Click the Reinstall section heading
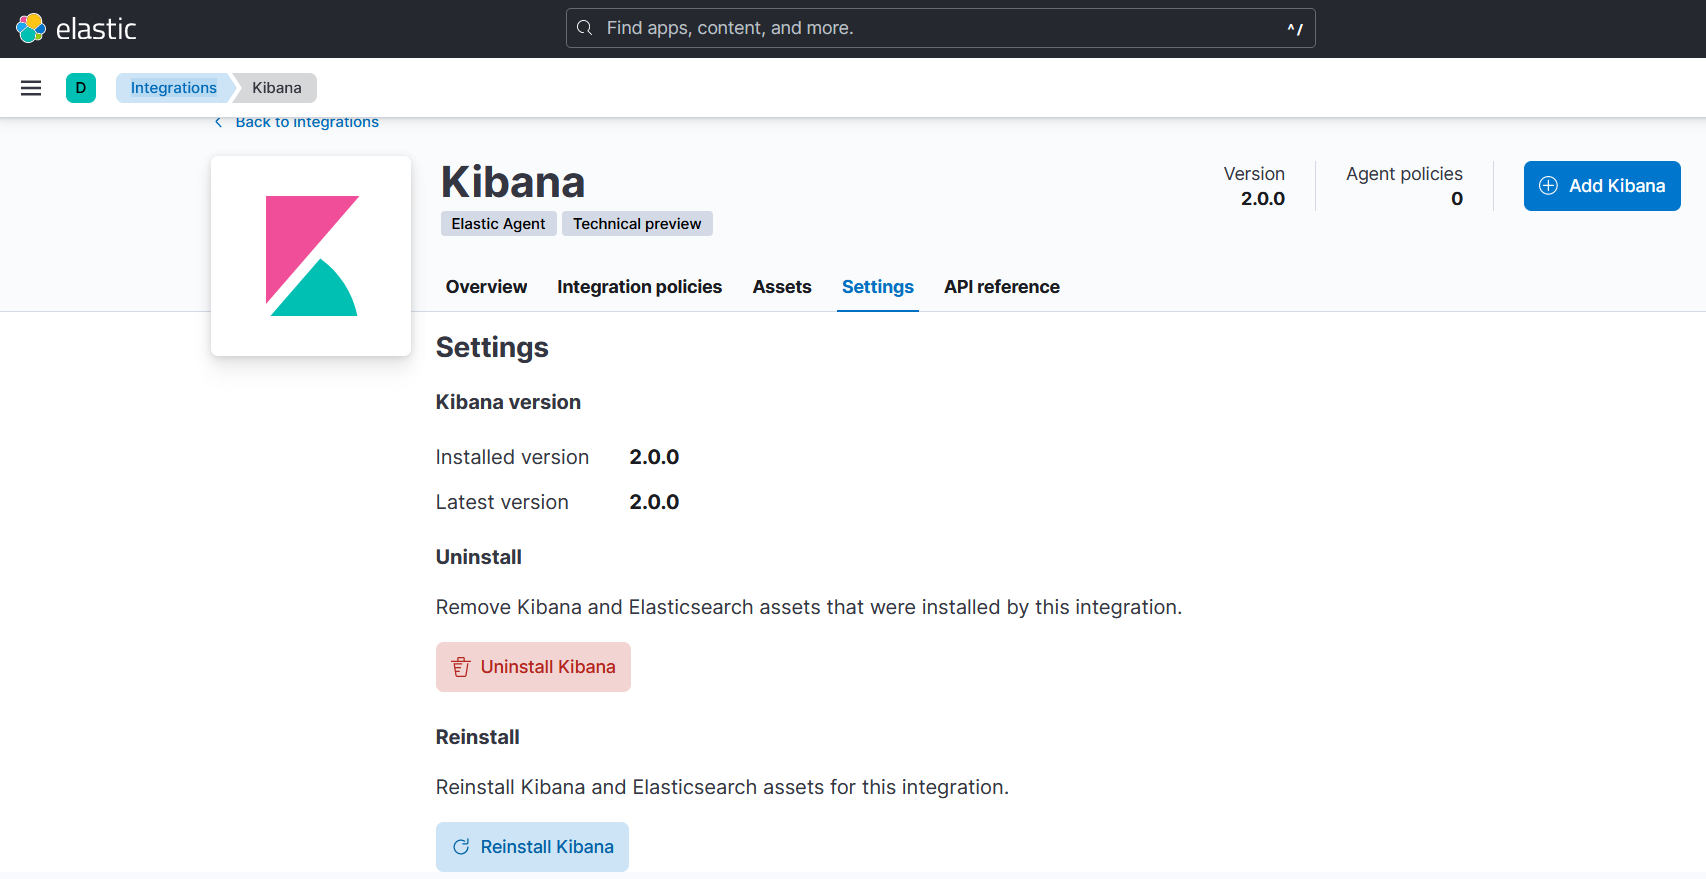 click(x=478, y=737)
